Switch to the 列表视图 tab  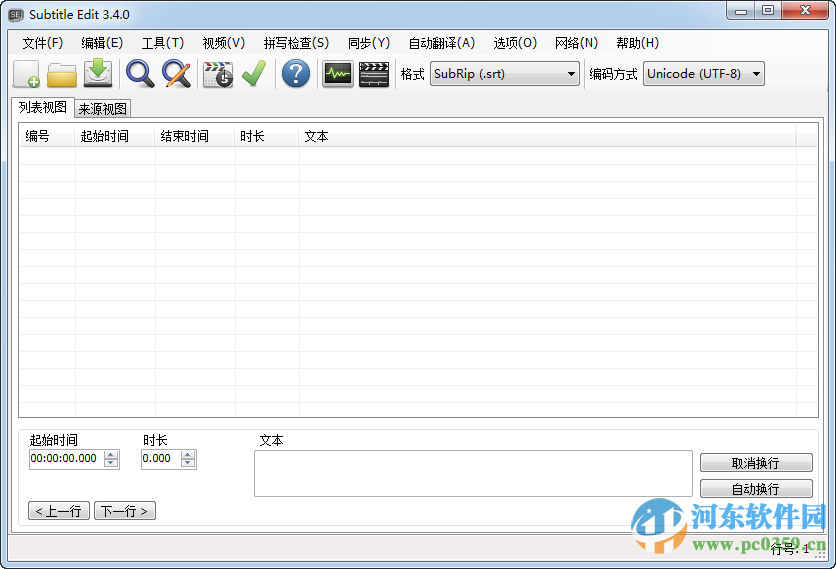click(x=43, y=107)
